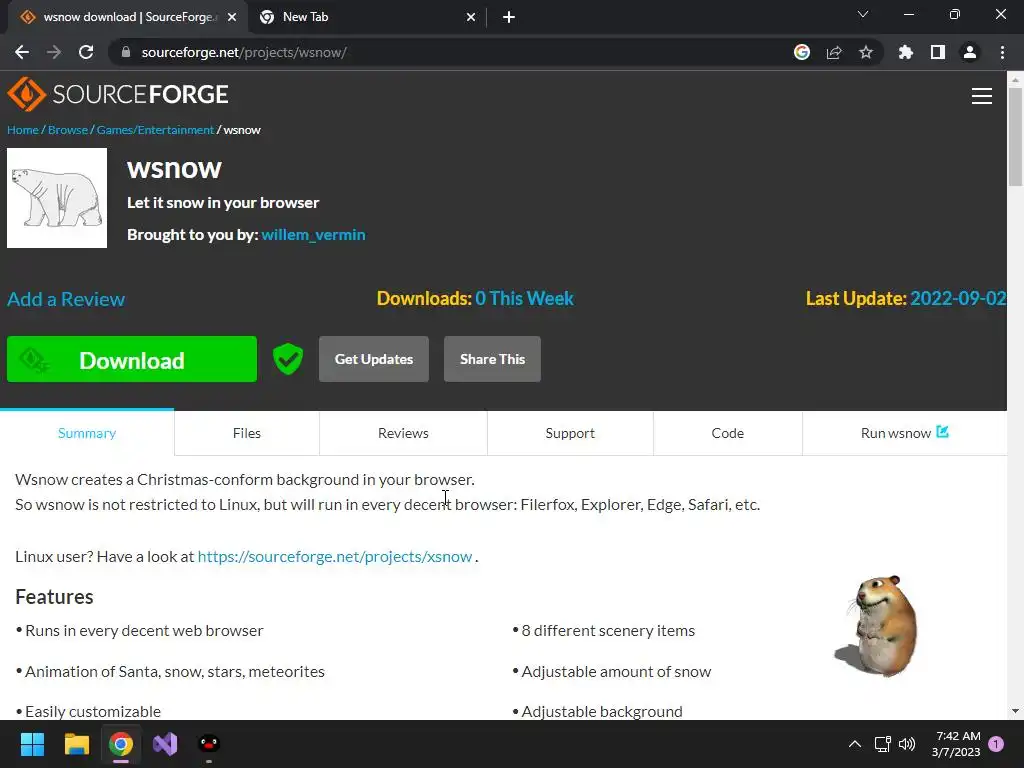This screenshot has height=768, width=1024.
Task: Click the address bar URL field
Action: 457,52
